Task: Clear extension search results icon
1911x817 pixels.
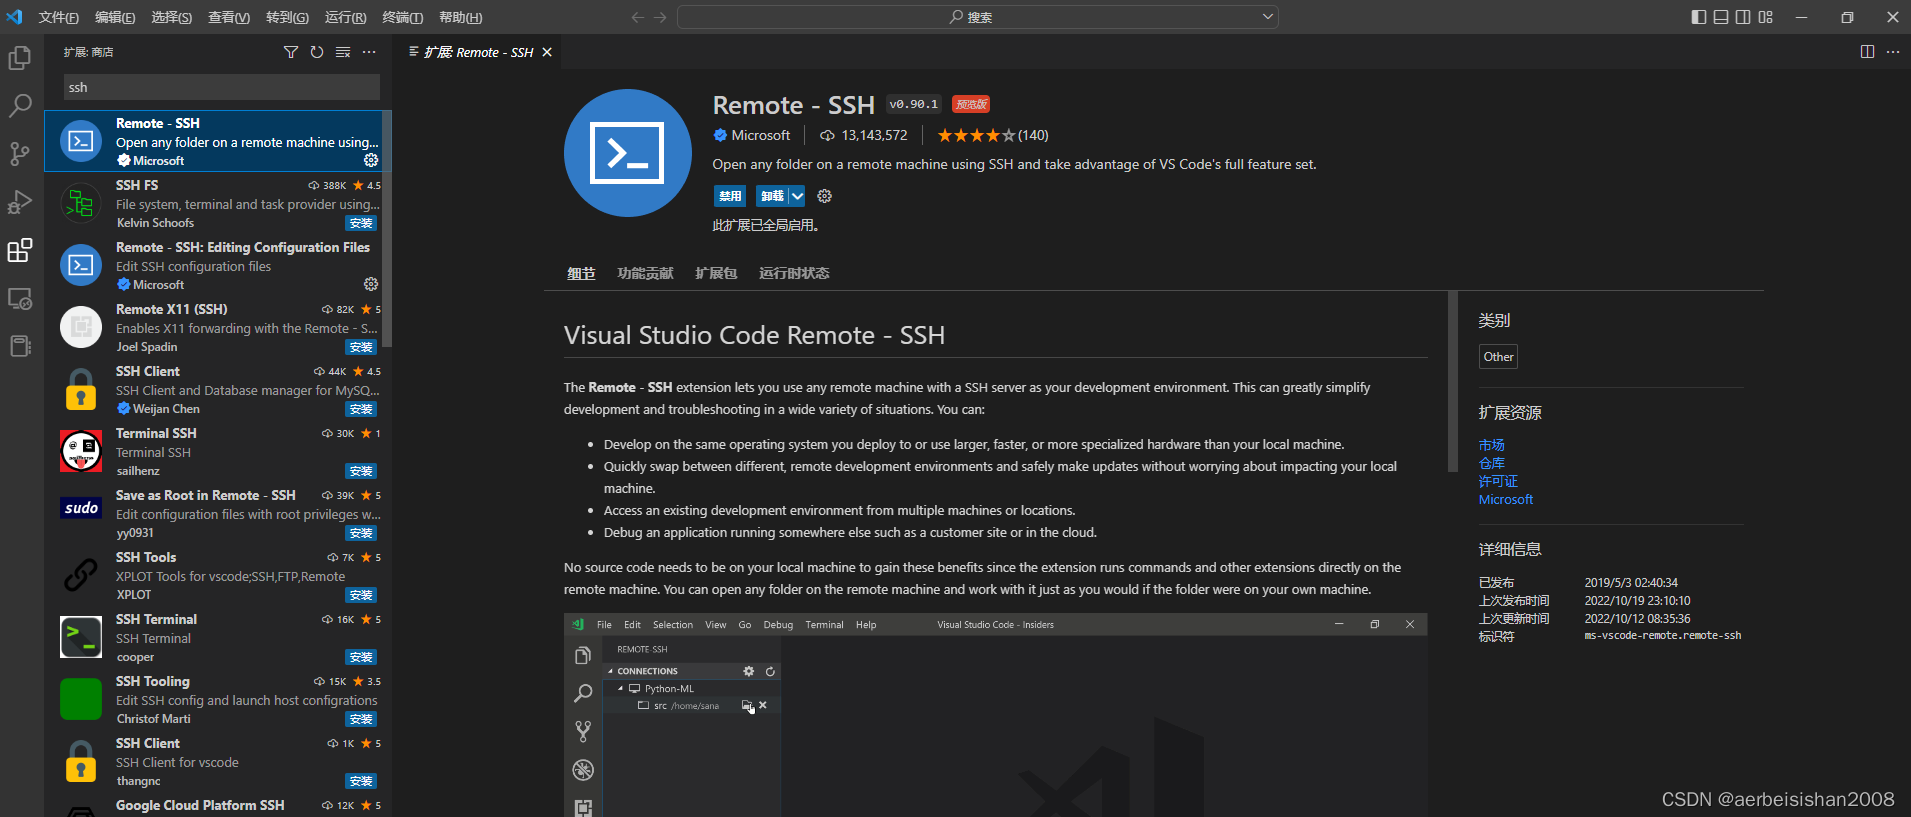Action: tap(343, 52)
